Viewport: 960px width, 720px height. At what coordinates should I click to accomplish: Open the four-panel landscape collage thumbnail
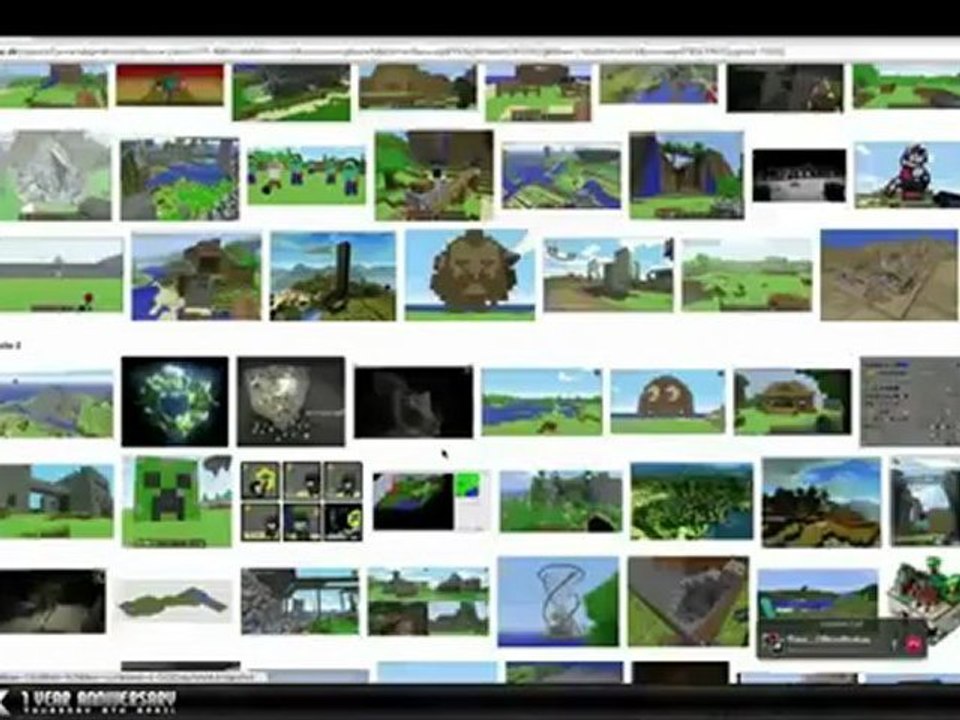click(x=429, y=601)
